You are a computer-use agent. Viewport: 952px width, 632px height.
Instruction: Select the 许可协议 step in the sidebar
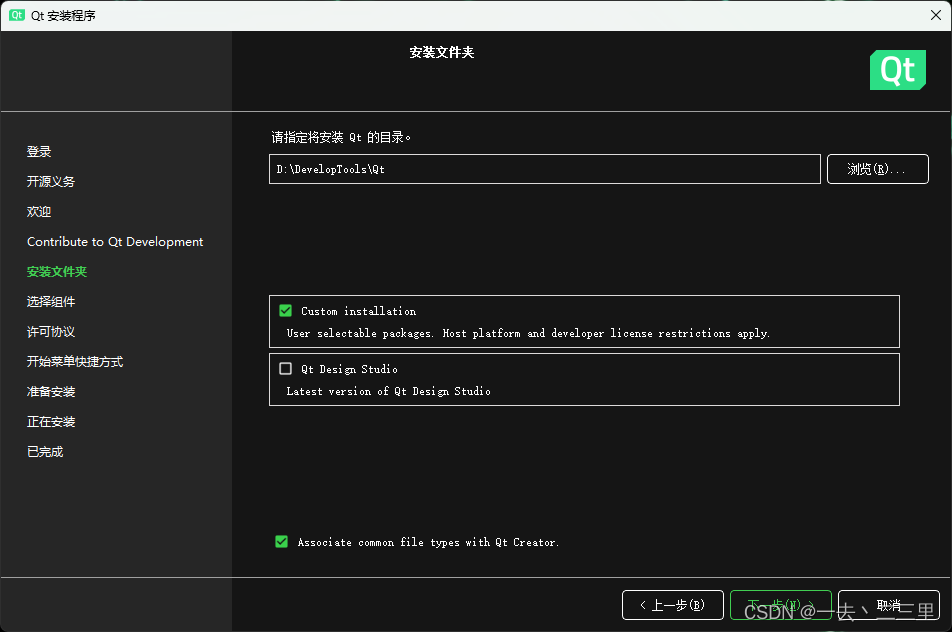[51, 331]
